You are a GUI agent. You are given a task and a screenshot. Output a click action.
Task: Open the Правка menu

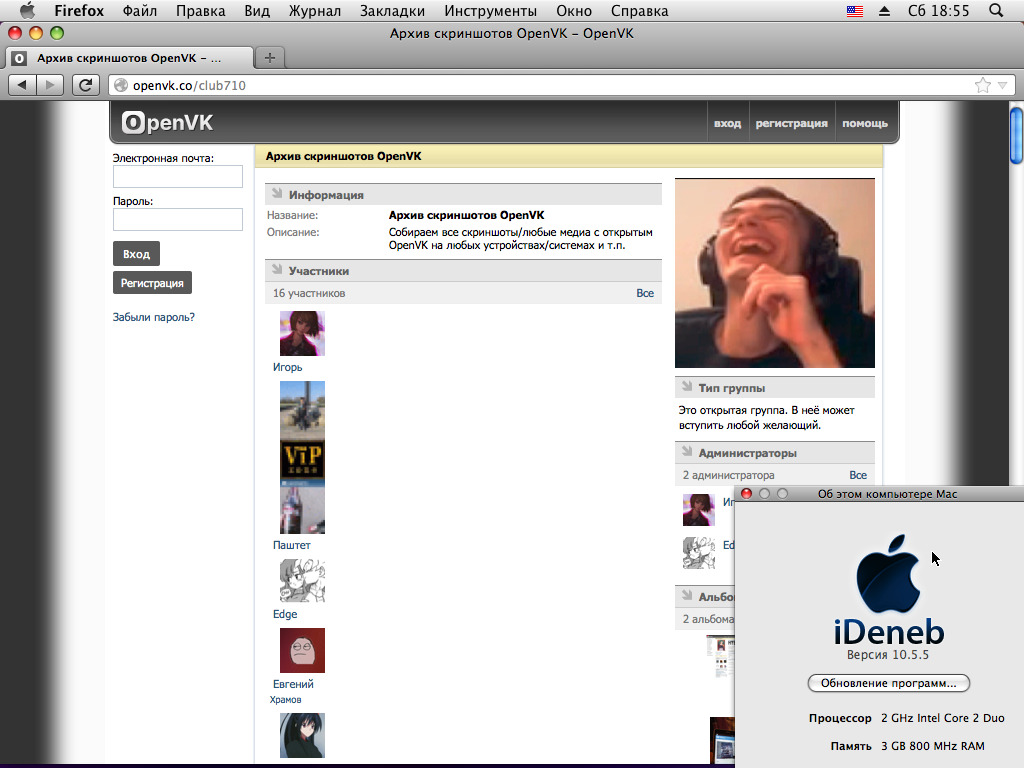(200, 11)
